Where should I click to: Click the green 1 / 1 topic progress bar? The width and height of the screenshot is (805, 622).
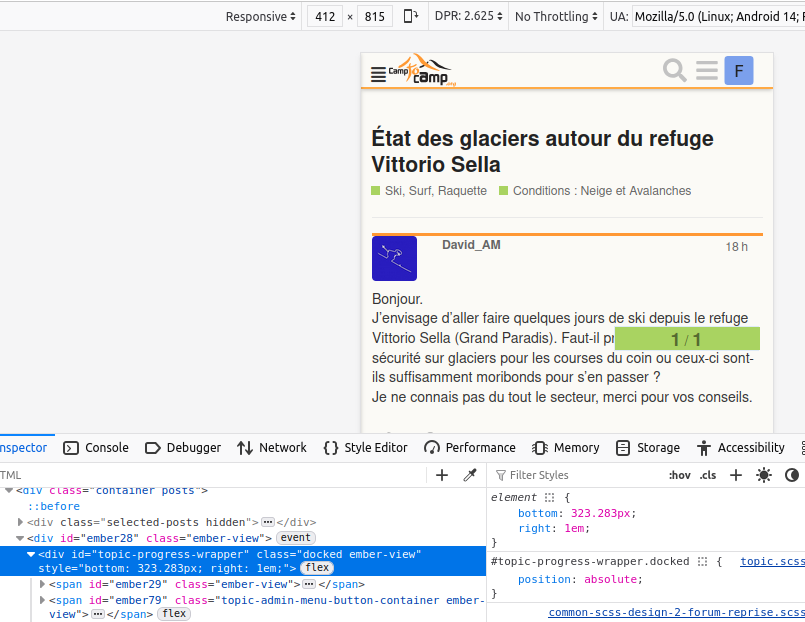point(687,339)
